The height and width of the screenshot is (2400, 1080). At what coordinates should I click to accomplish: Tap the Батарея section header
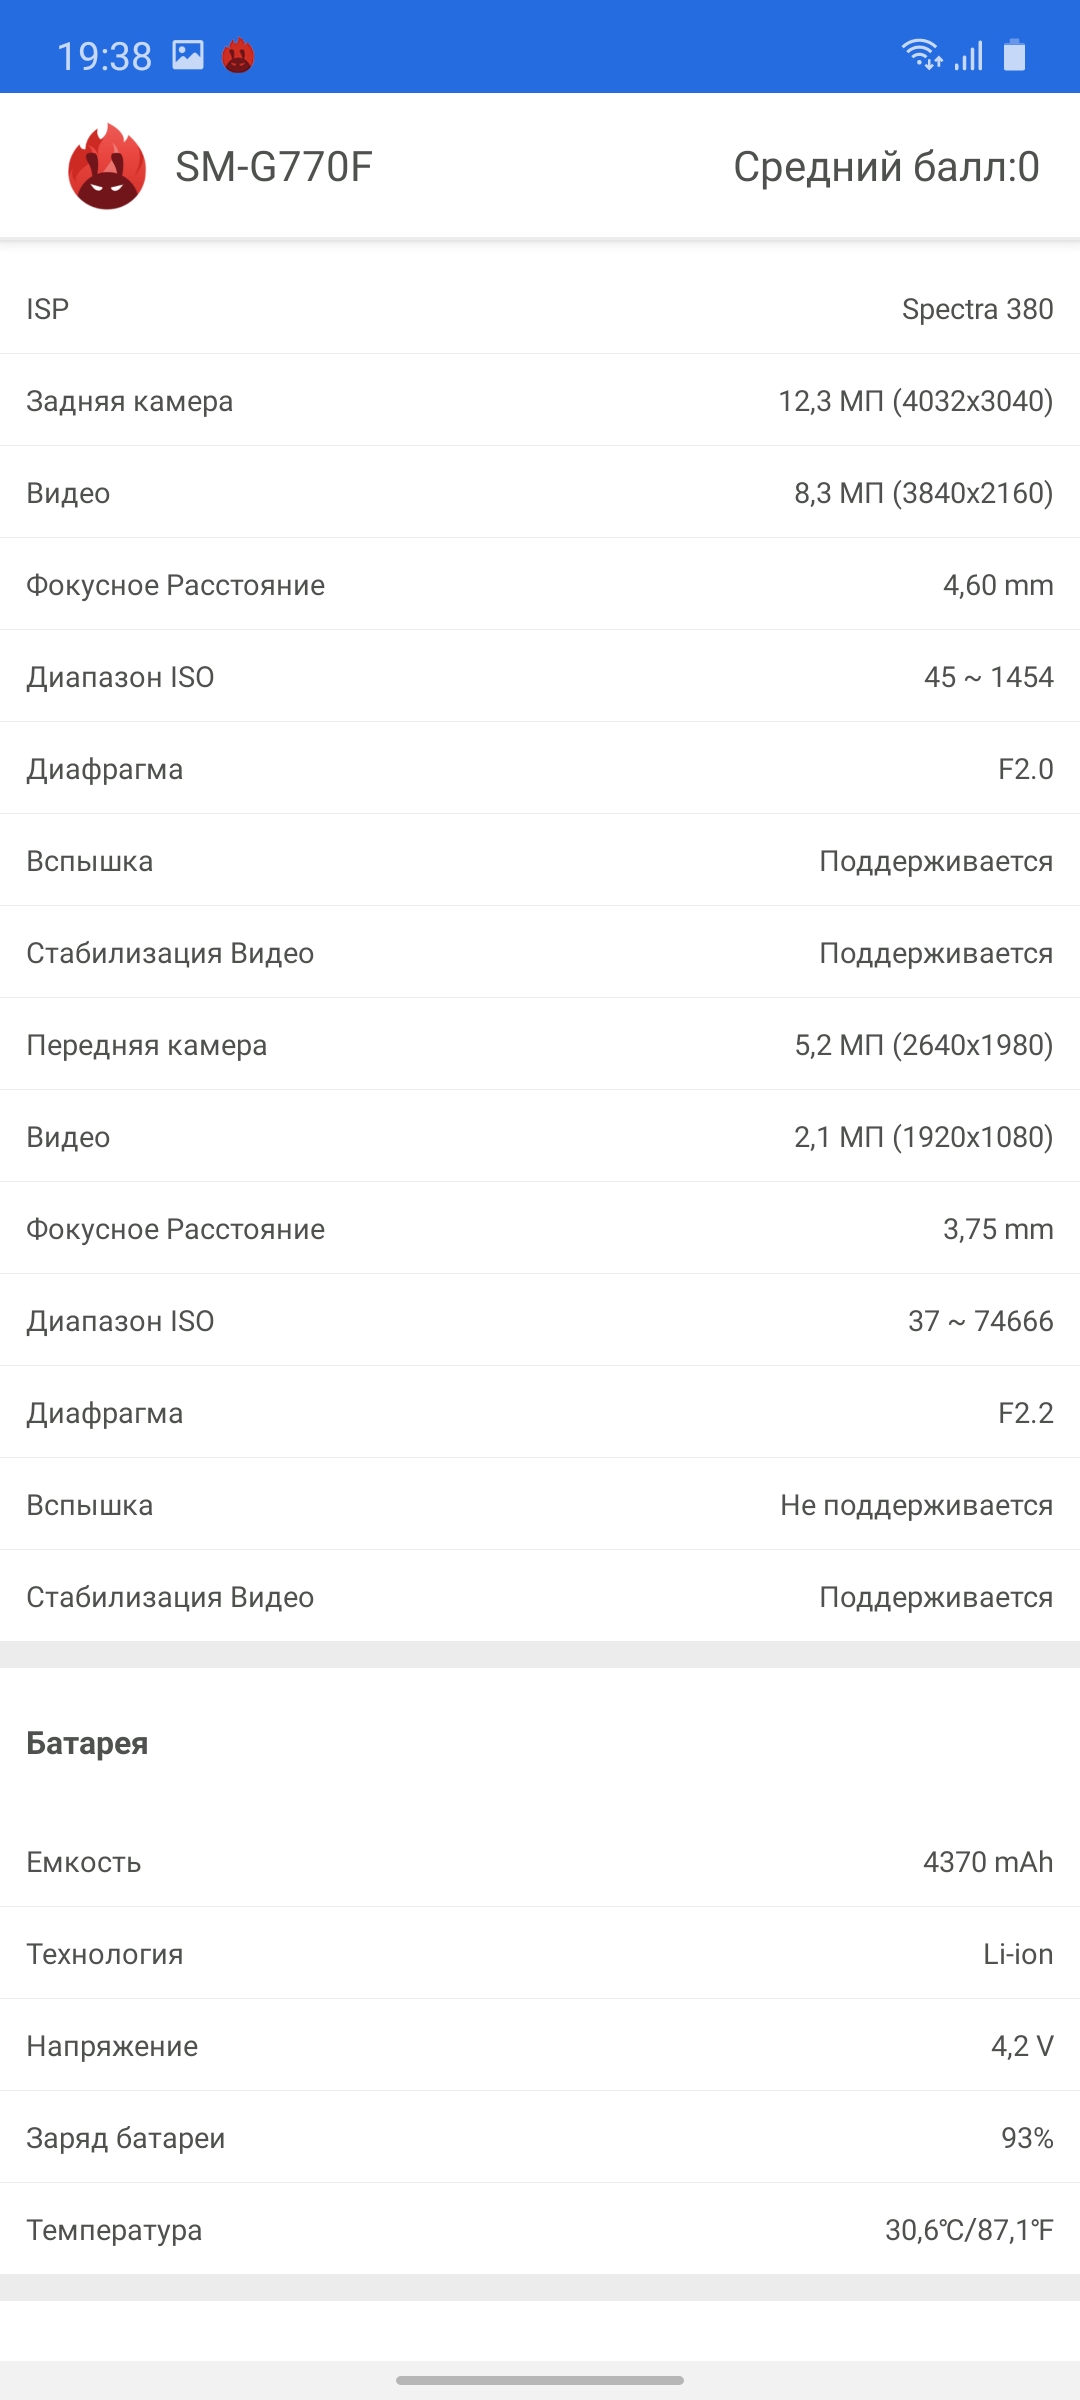coord(87,1743)
